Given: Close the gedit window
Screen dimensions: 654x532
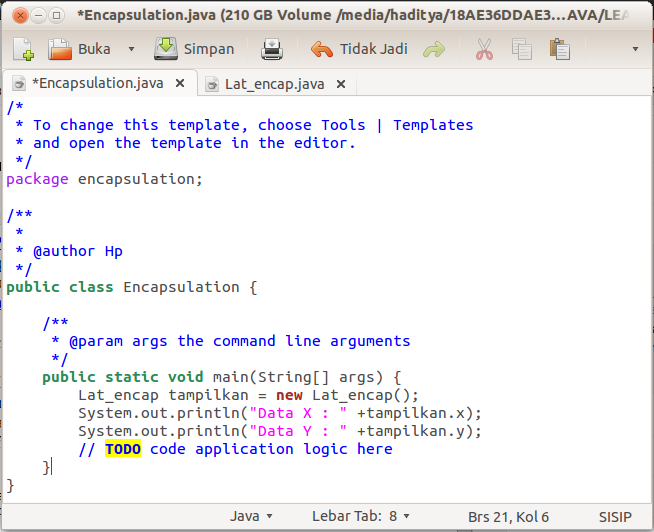Looking at the screenshot, I should (x=20, y=16).
